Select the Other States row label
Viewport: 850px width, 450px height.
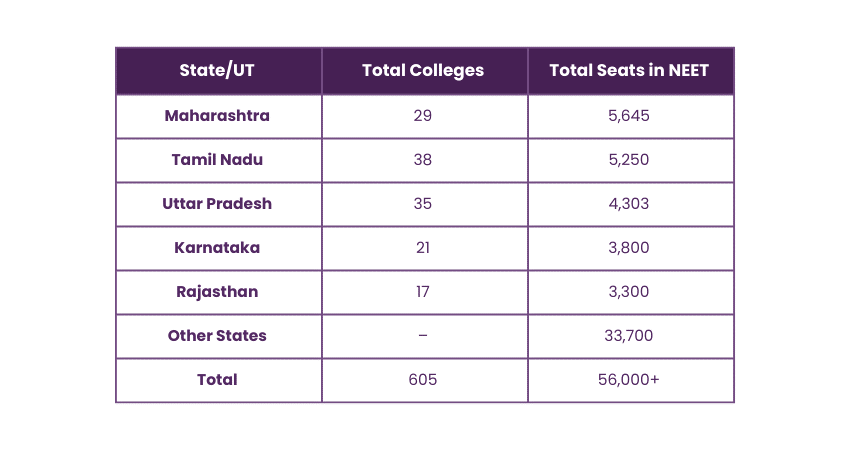pyautogui.click(x=217, y=336)
